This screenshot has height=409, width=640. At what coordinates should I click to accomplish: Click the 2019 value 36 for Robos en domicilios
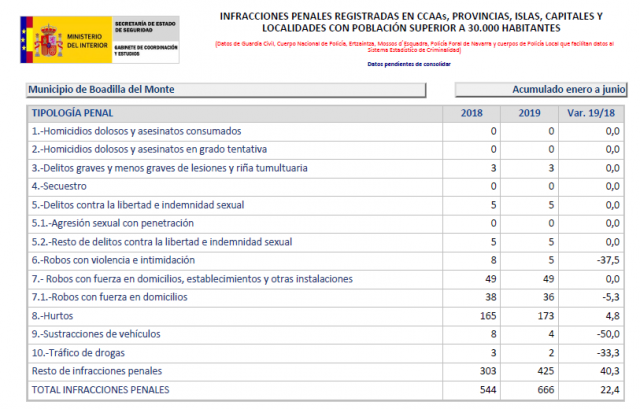pyautogui.click(x=549, y=297)
